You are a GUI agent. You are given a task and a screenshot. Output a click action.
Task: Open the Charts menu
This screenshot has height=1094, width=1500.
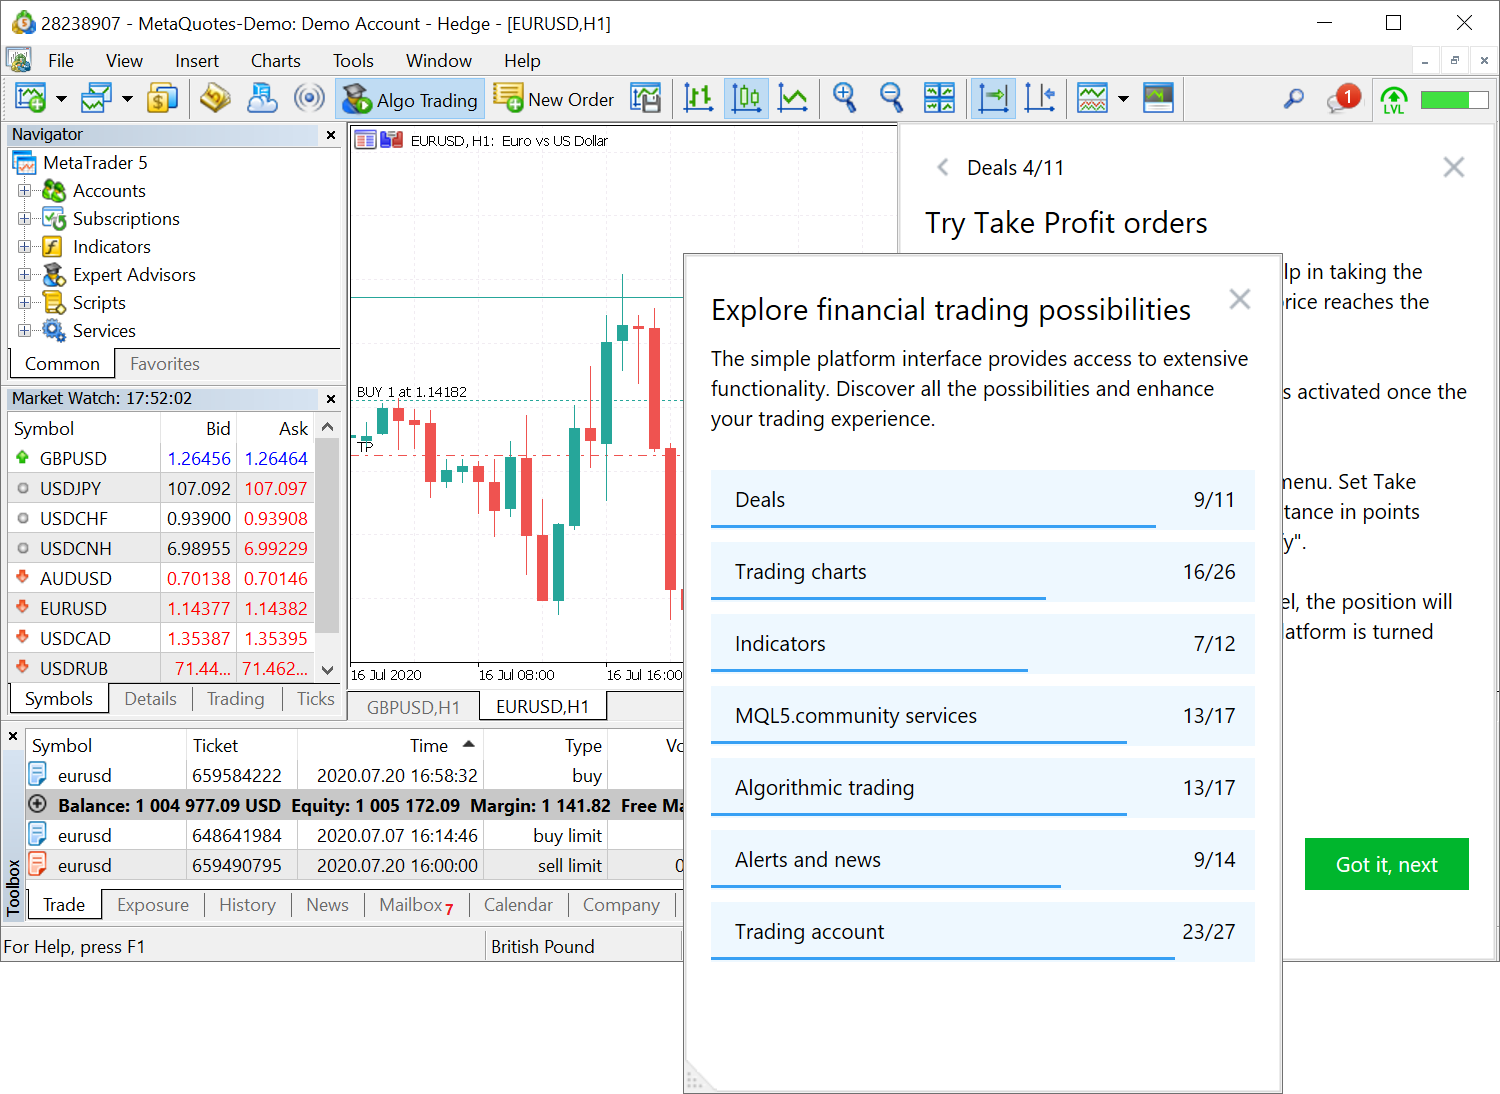pyautogui.click(x=275, y=61)
